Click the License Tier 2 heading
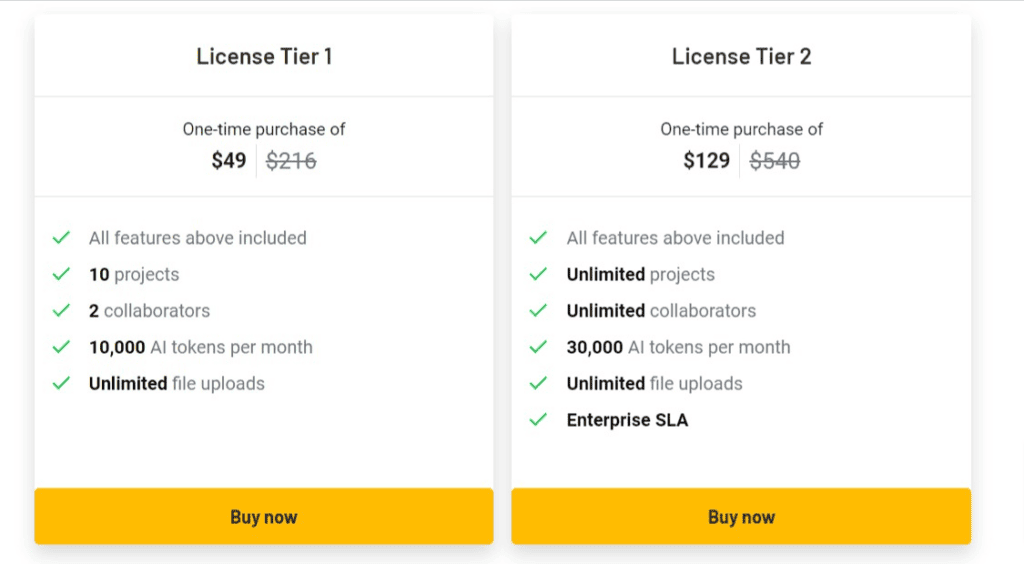The width and height of the screenshot is (1024, 564). click(x=742, y=56)
